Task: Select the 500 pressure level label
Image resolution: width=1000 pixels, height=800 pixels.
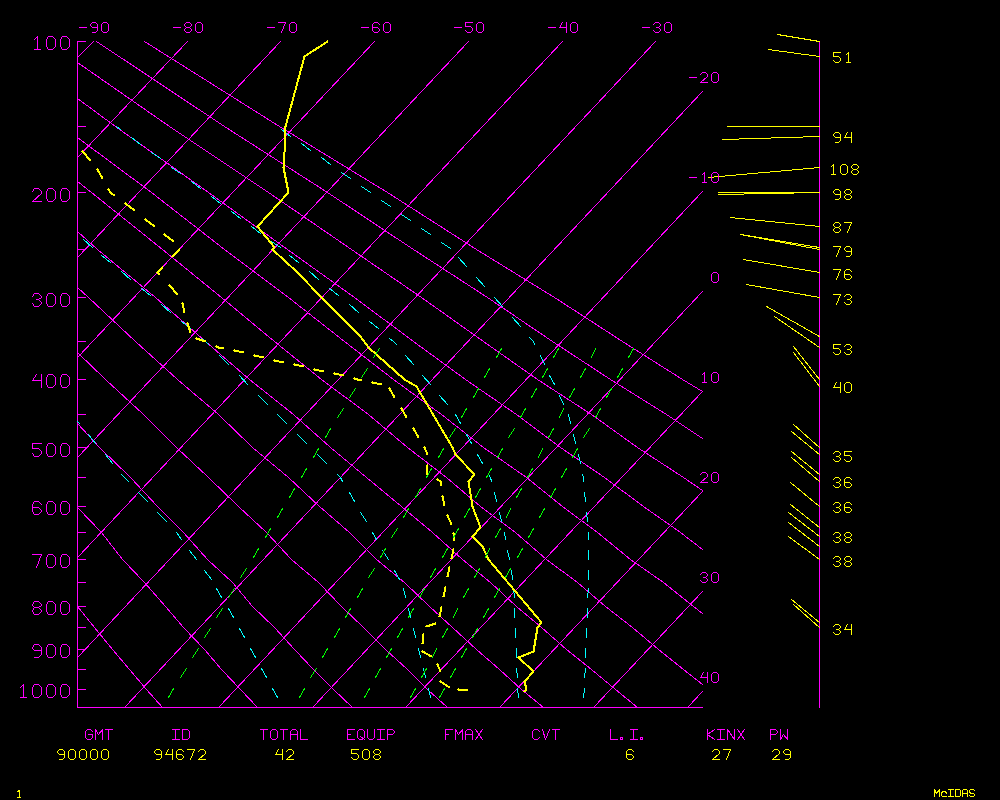Action: (48, 450)
